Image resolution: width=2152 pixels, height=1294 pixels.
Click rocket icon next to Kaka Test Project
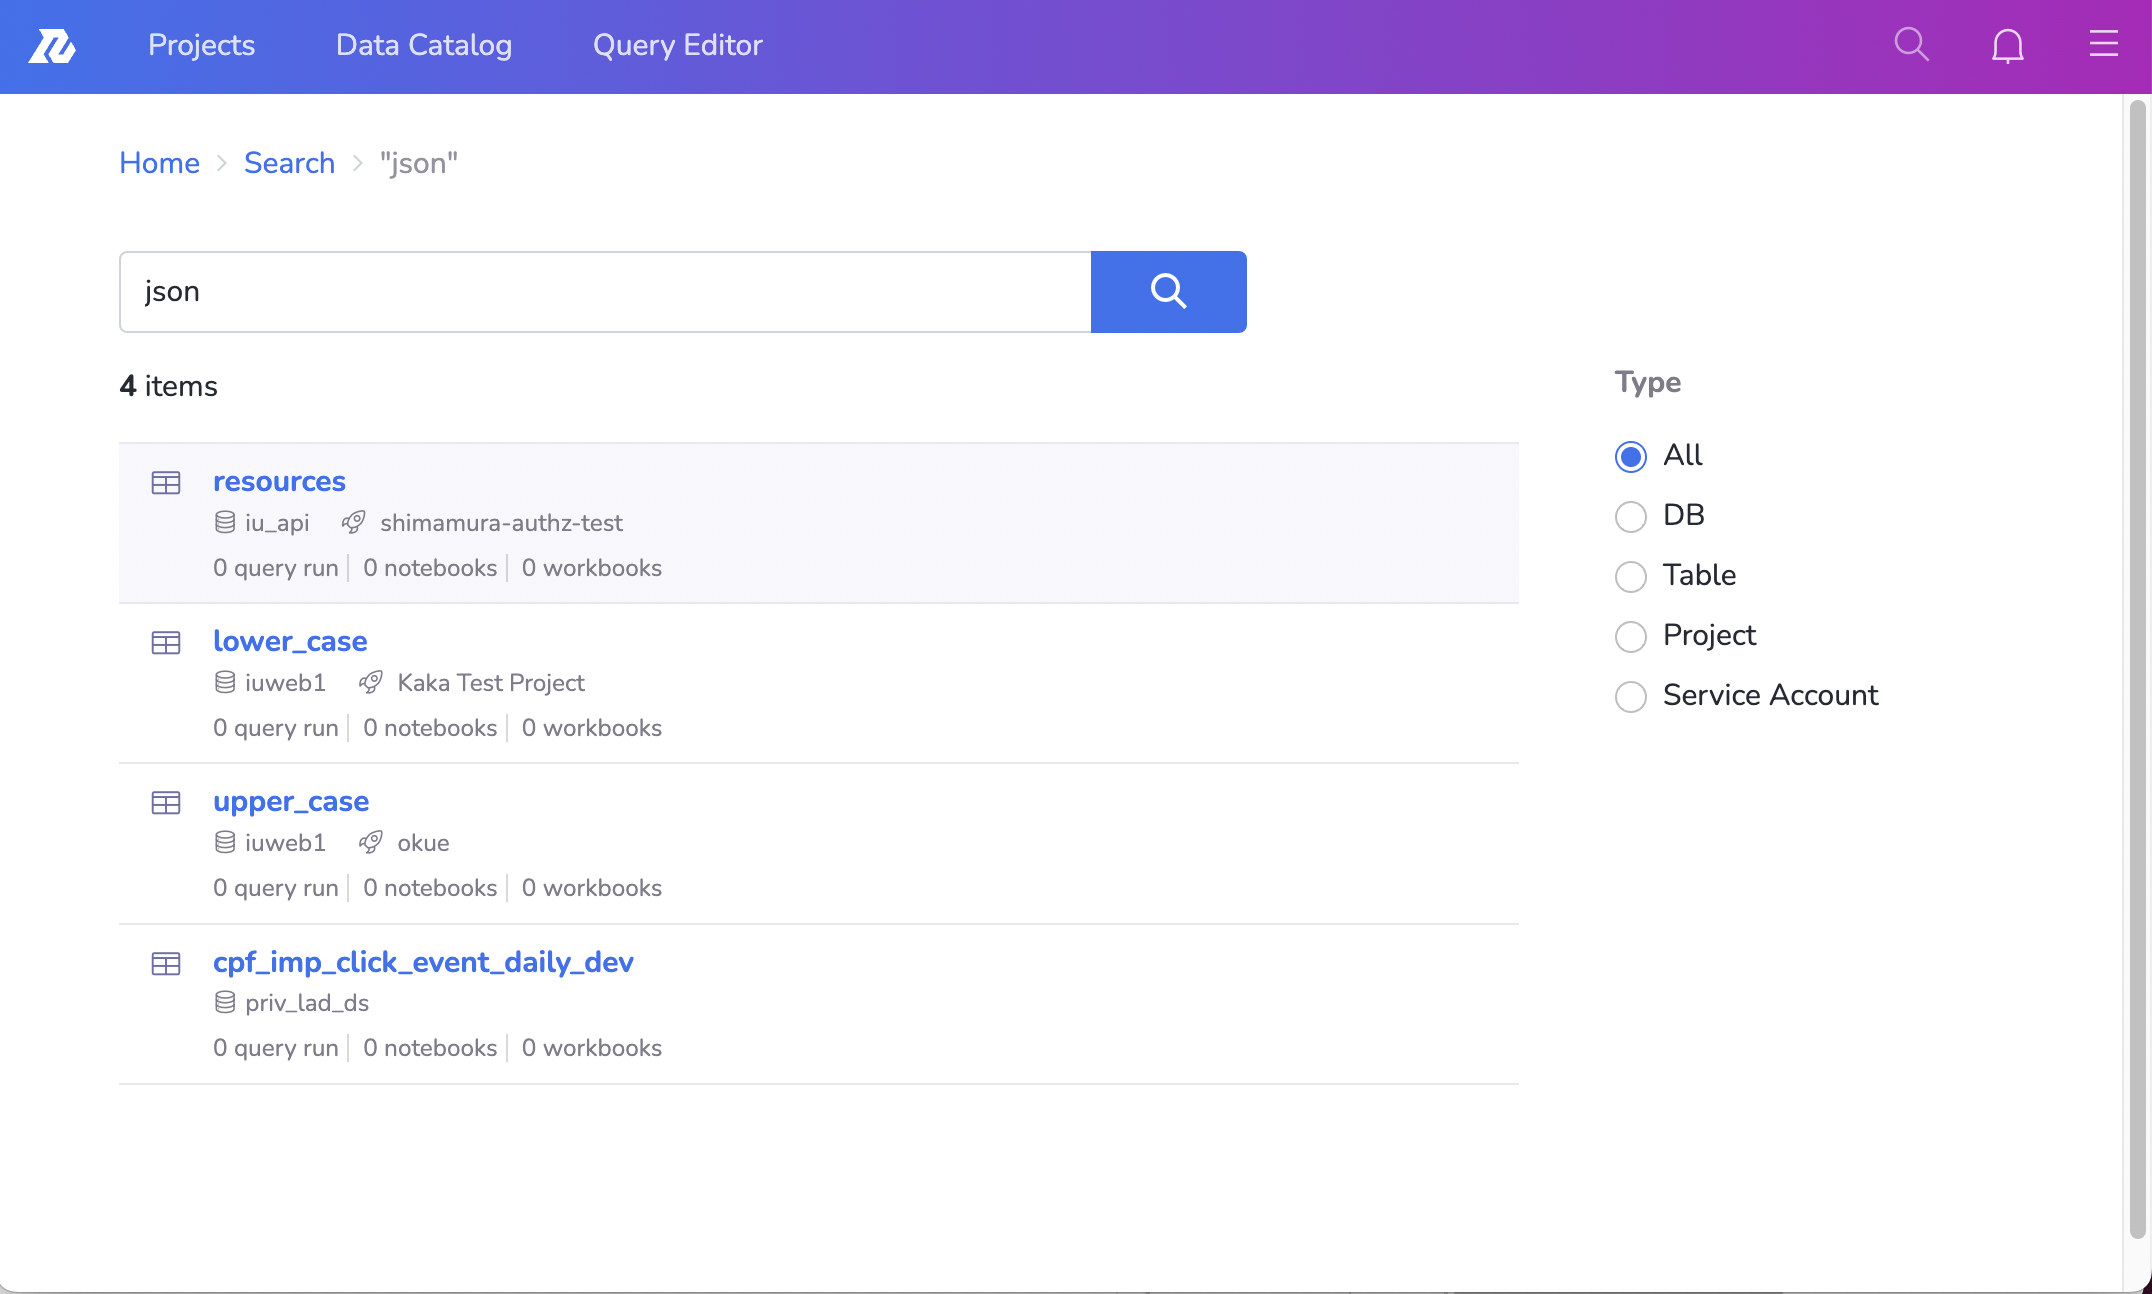(371, 683)
